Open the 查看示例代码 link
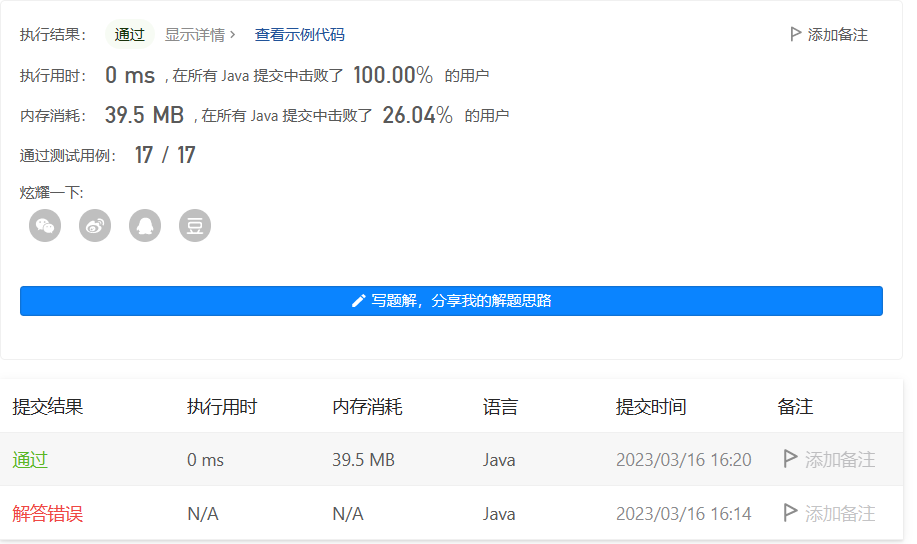917x544 pixels. 299,35
